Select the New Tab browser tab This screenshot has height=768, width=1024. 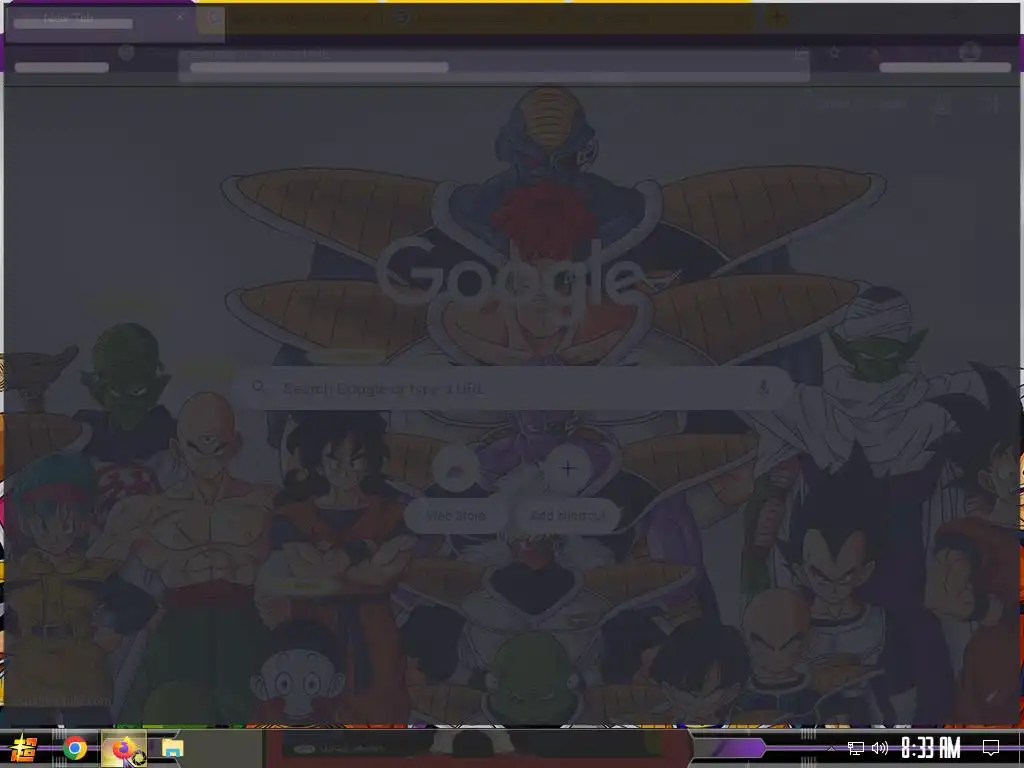pos(99,18)
